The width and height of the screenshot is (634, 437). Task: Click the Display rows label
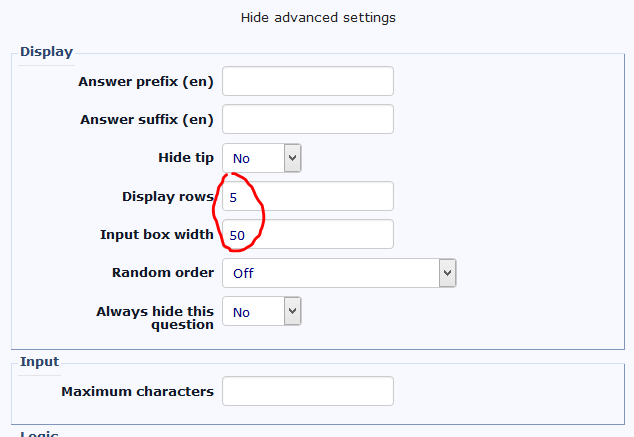point(168,197)
